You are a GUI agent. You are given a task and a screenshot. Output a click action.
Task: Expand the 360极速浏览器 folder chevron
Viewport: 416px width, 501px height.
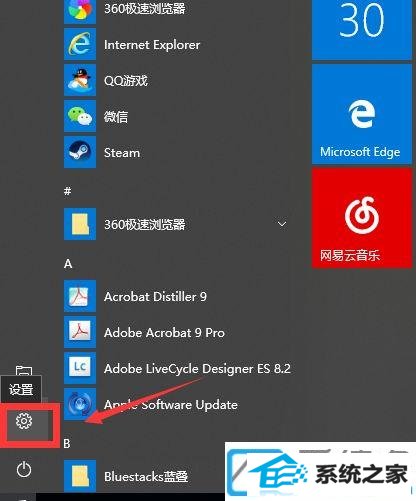coord(282,224)
